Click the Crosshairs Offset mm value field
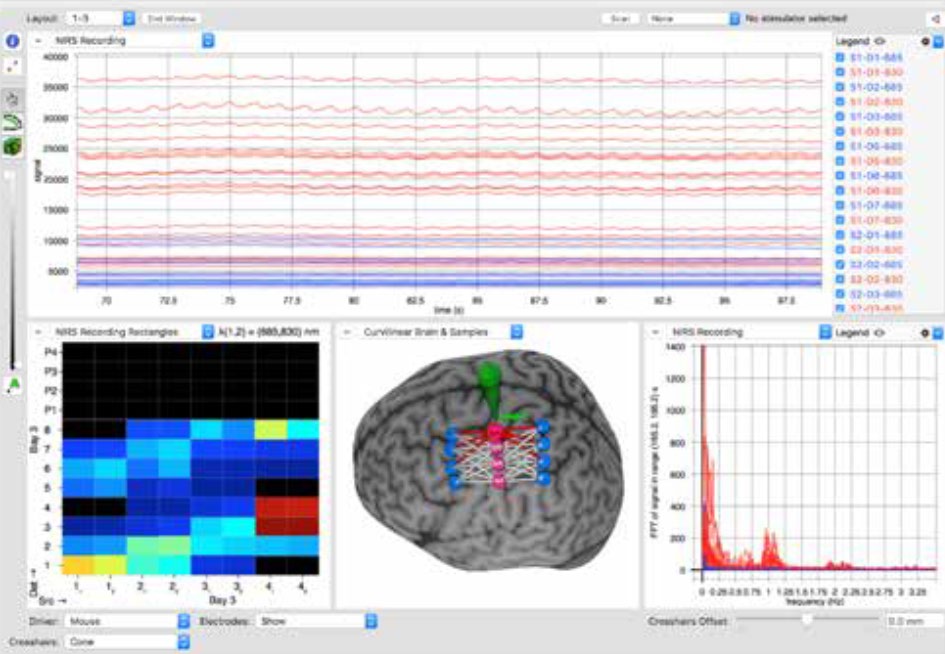Viewport: 945px width, 654px height. (914, 621)
